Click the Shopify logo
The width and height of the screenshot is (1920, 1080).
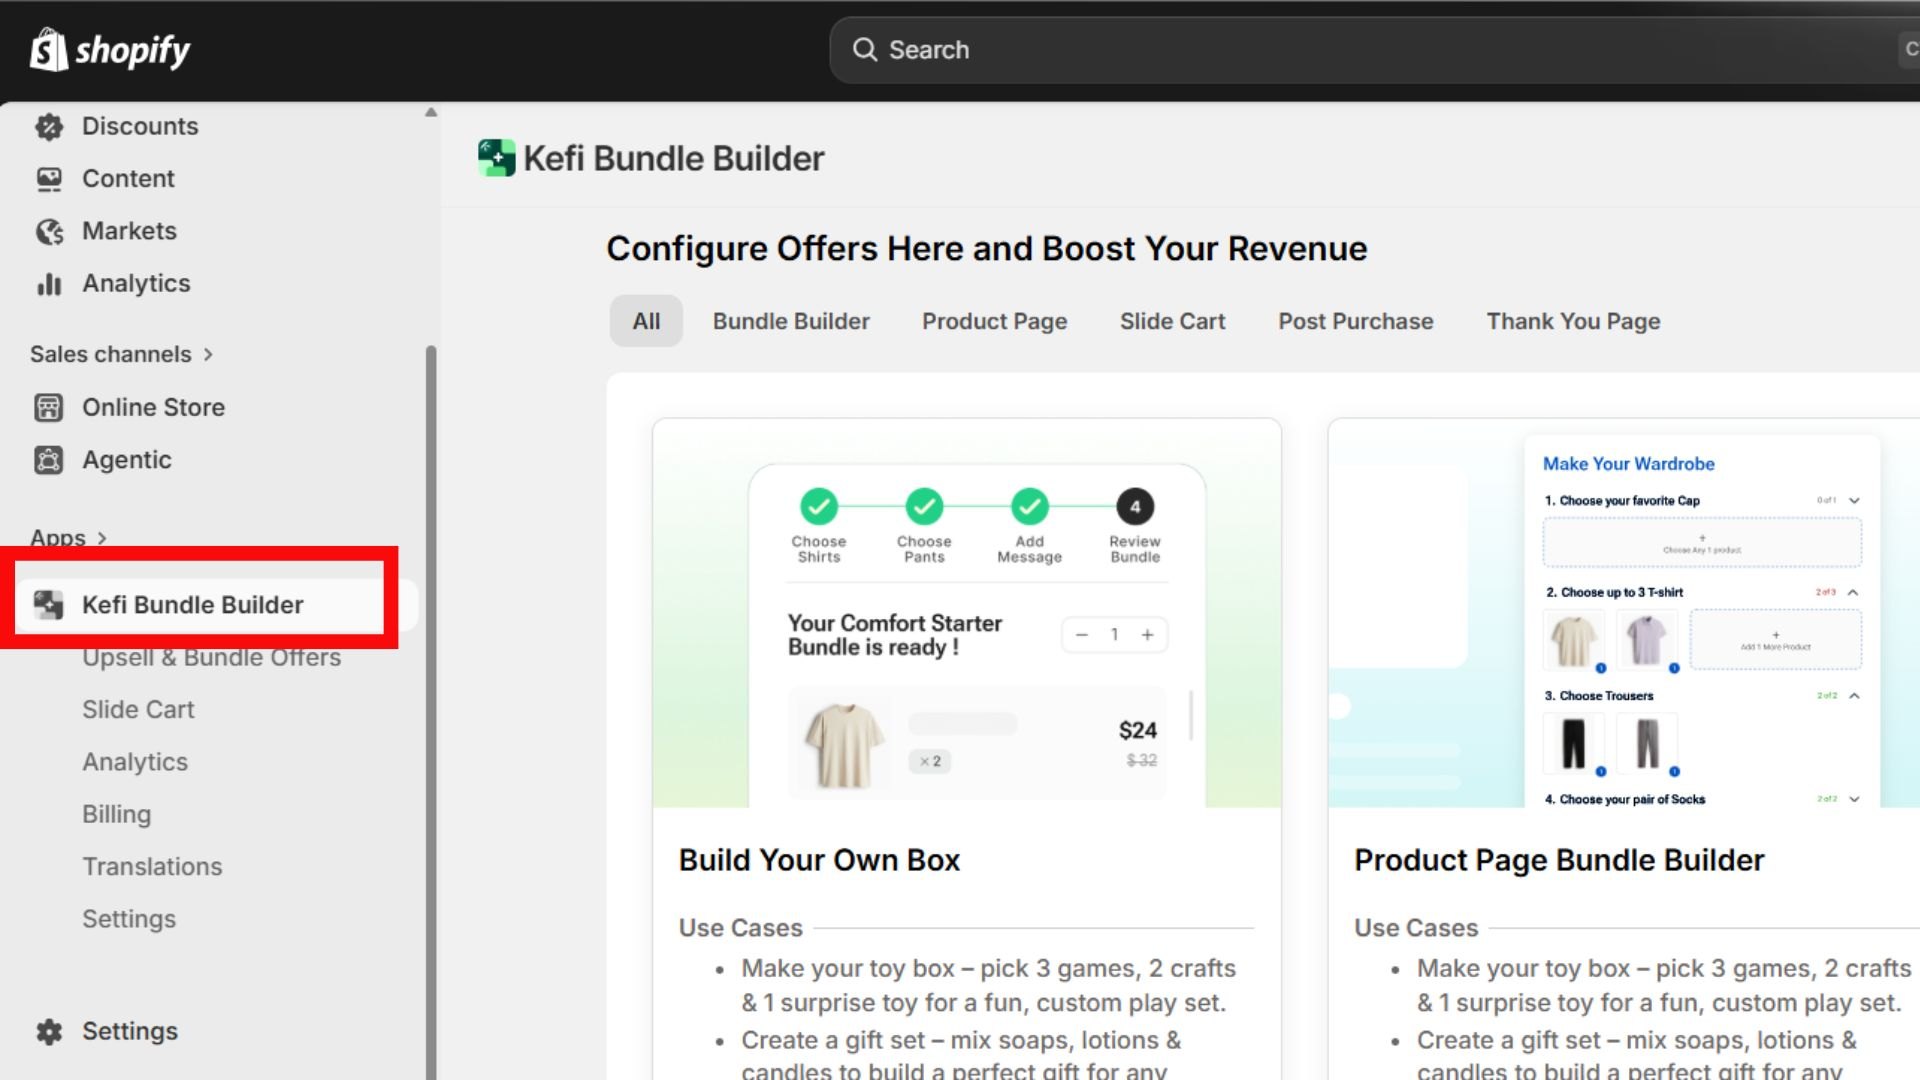(x=110, y=50)
